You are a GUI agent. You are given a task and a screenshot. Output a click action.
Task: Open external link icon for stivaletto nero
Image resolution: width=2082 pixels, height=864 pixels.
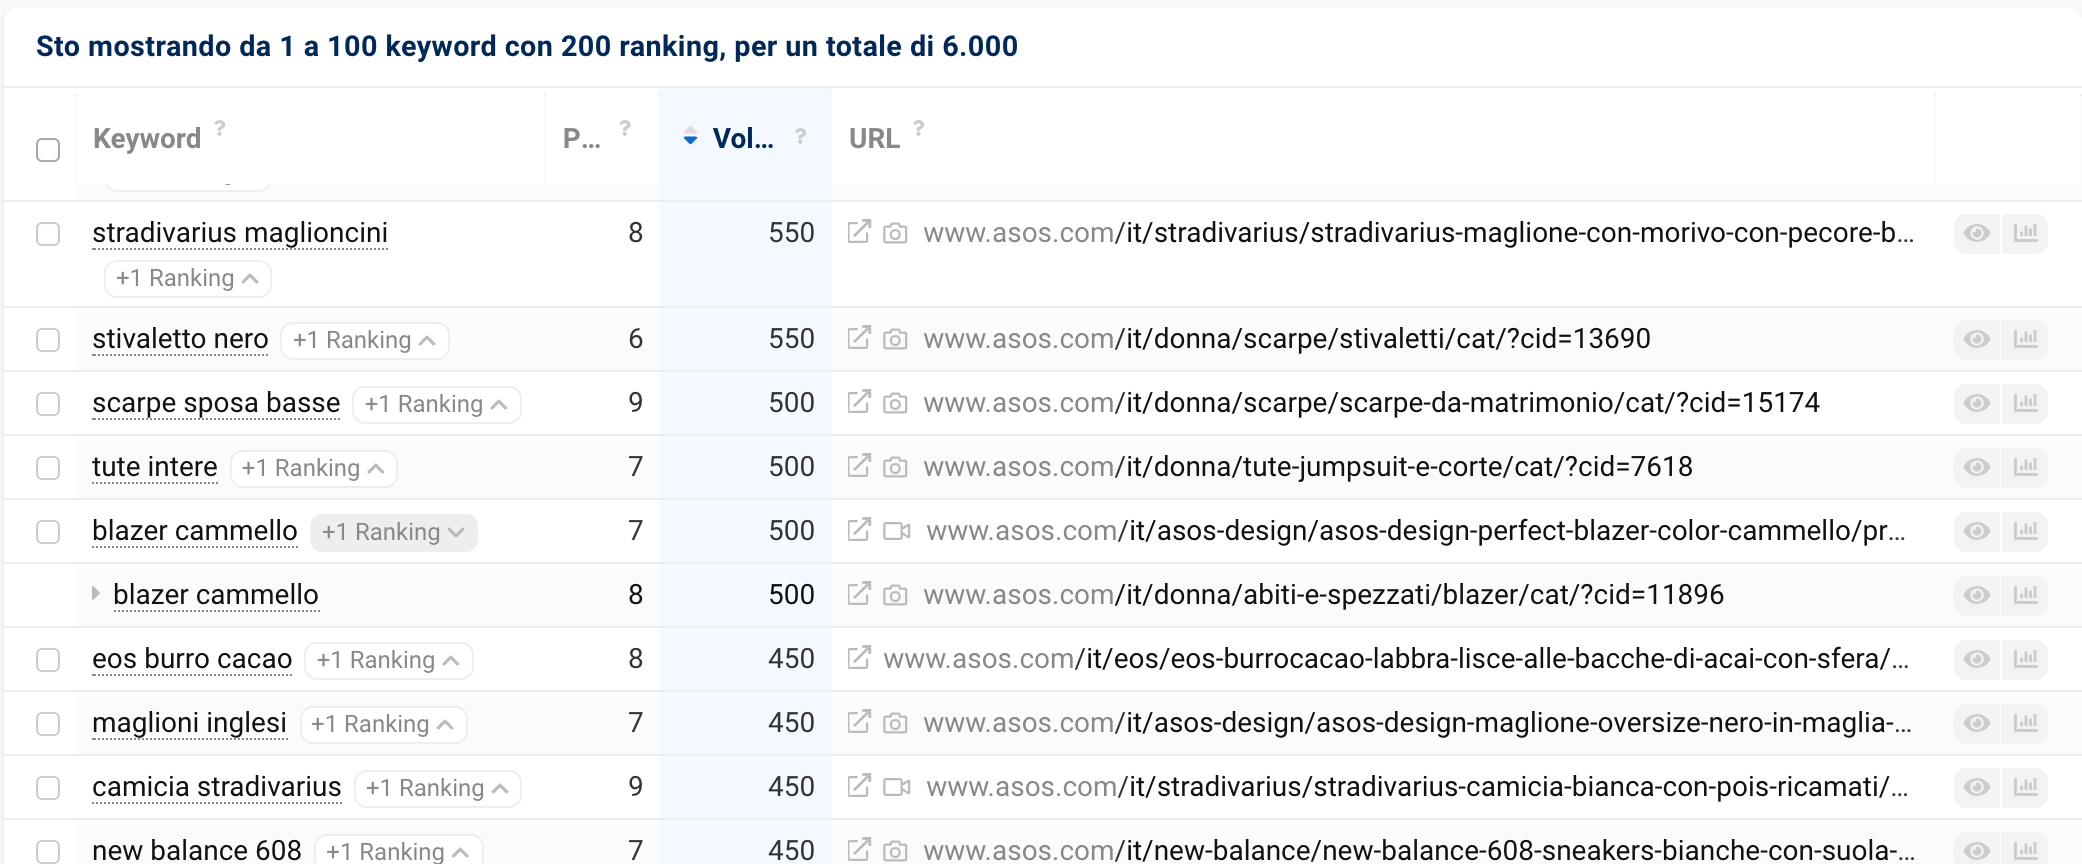click(858, 338)
